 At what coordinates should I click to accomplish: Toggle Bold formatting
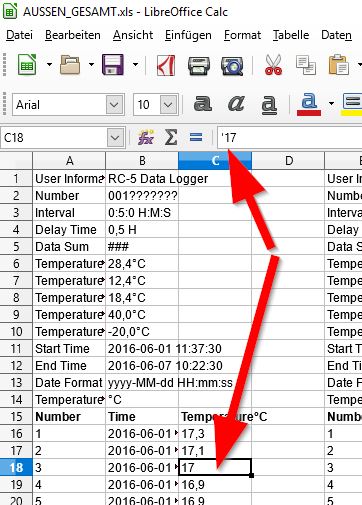coord(203,104)
